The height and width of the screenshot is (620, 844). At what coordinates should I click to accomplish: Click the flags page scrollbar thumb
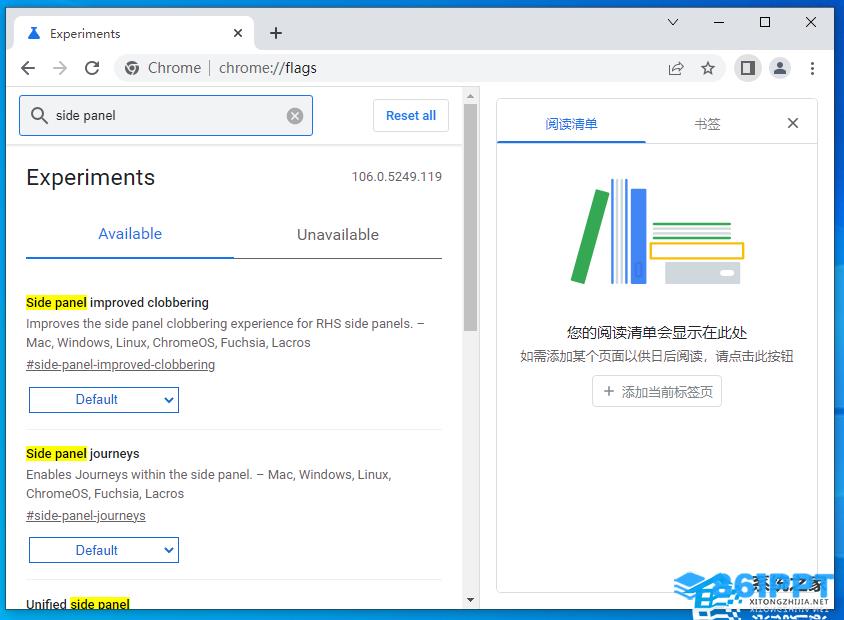[x=470, y=217]
